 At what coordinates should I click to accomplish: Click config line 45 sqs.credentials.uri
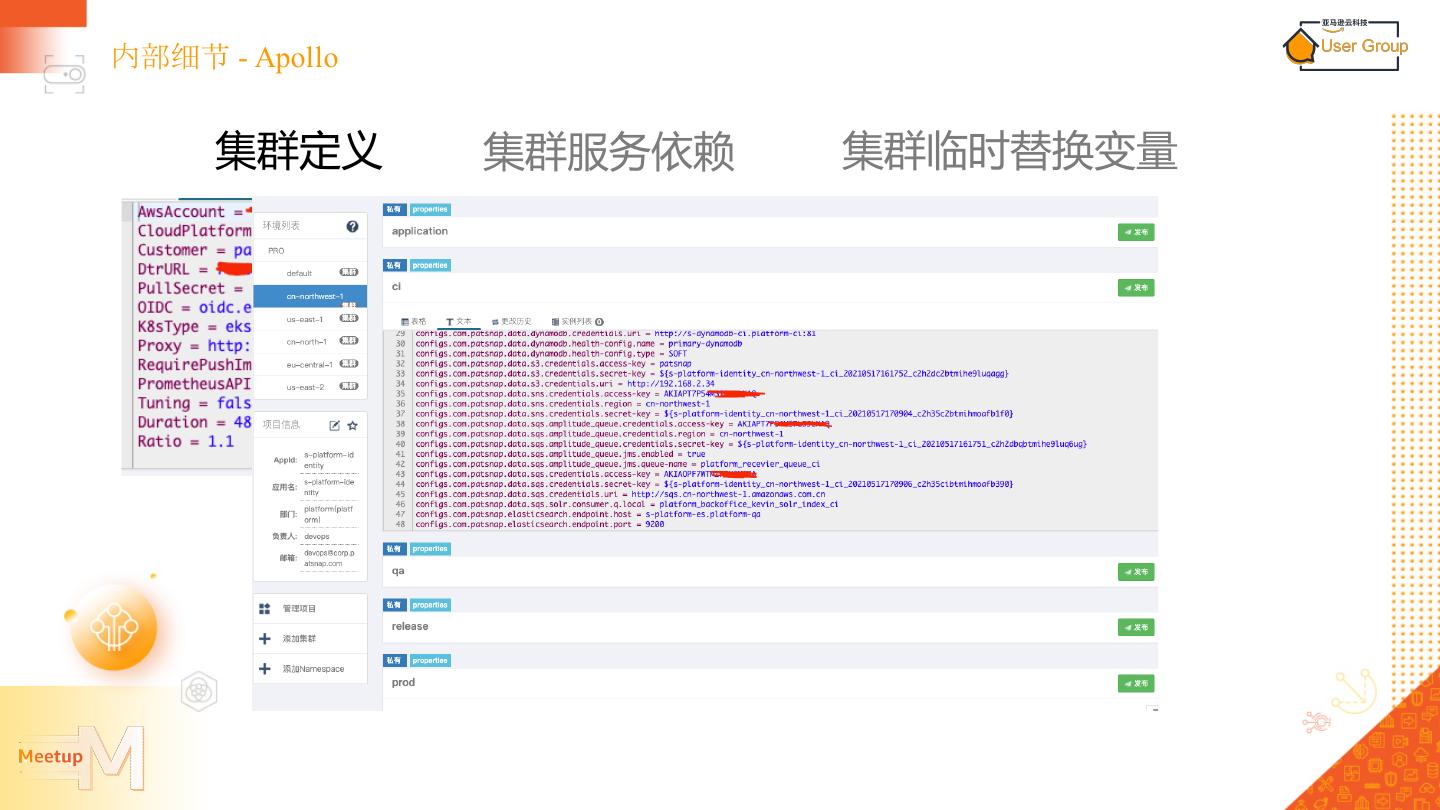coord(620,494)
